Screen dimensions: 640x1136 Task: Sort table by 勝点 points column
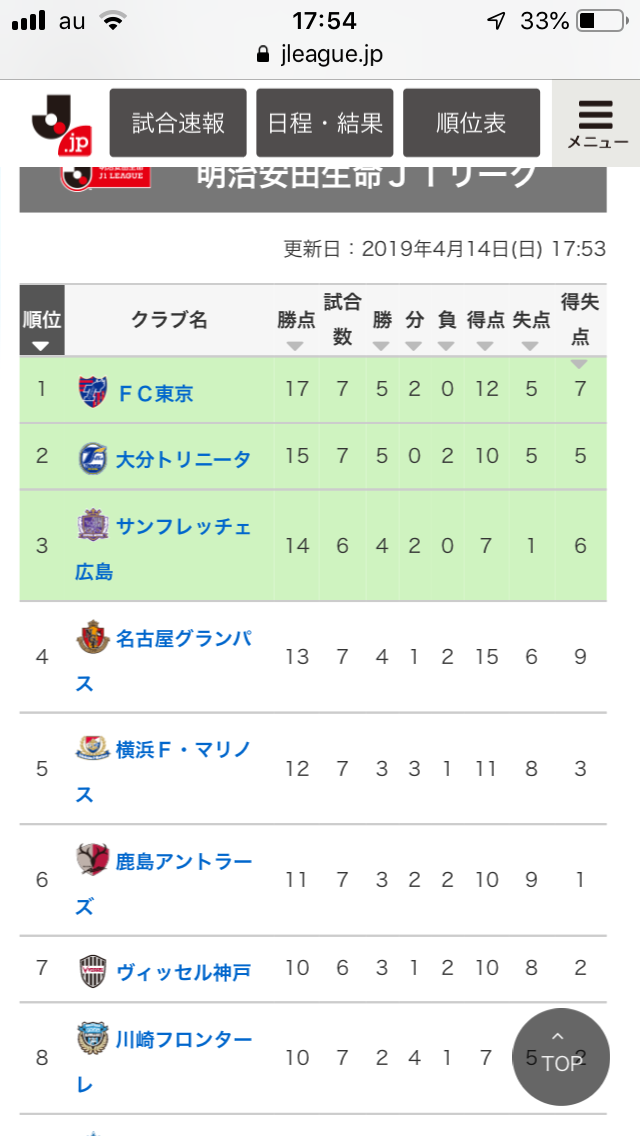pos(296,346)
